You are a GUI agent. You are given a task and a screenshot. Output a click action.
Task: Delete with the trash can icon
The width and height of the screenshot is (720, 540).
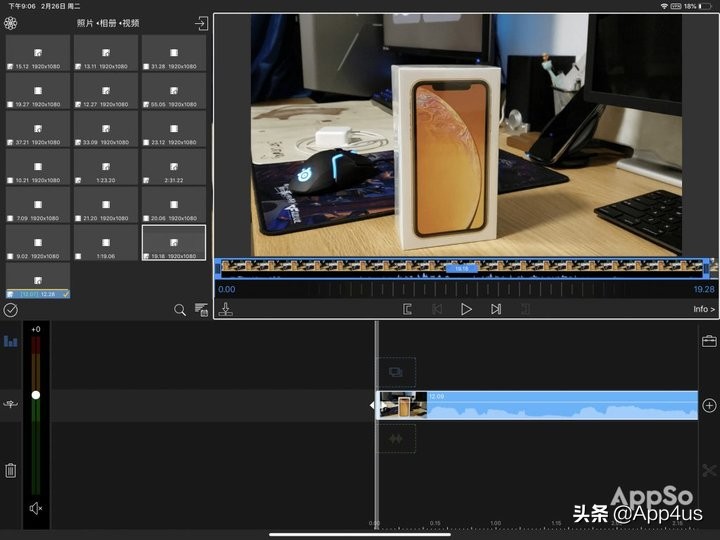click(11, 470)
